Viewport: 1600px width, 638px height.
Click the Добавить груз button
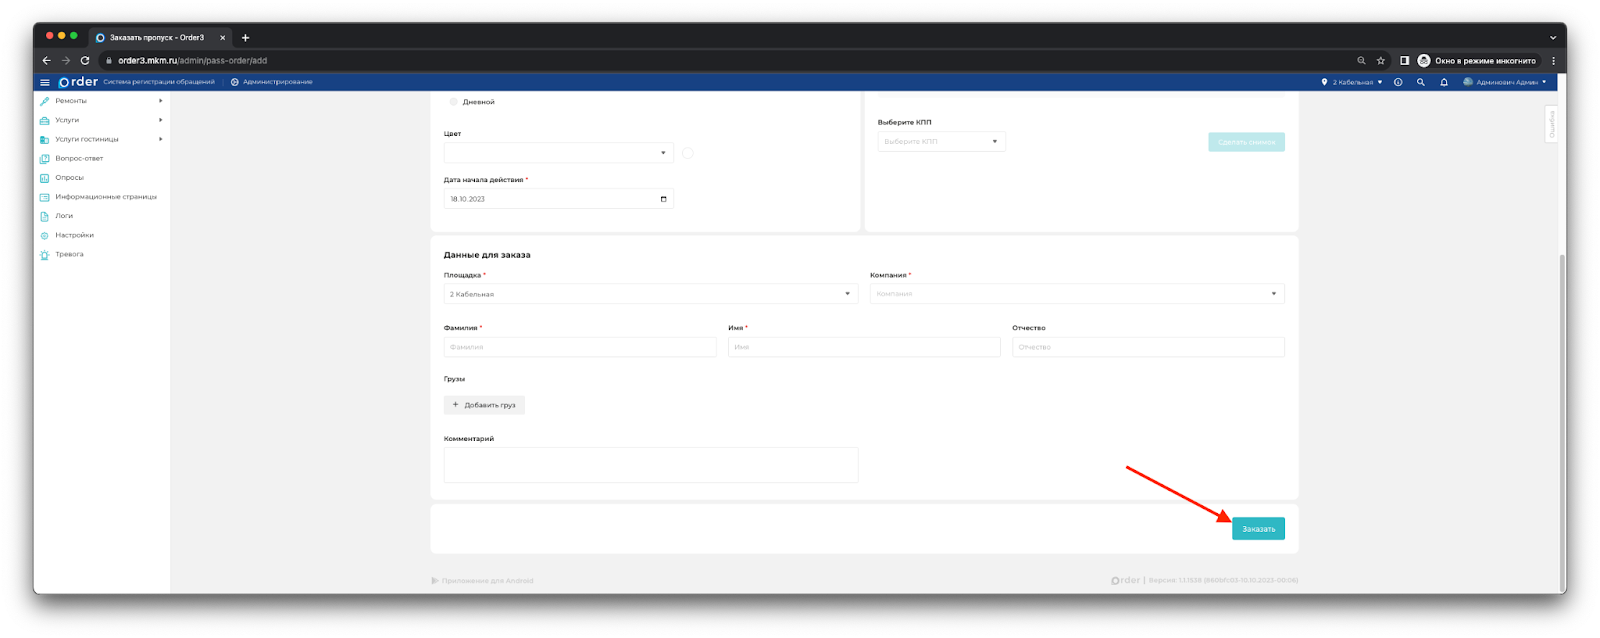pyautogui.click(x=484, y=405)
